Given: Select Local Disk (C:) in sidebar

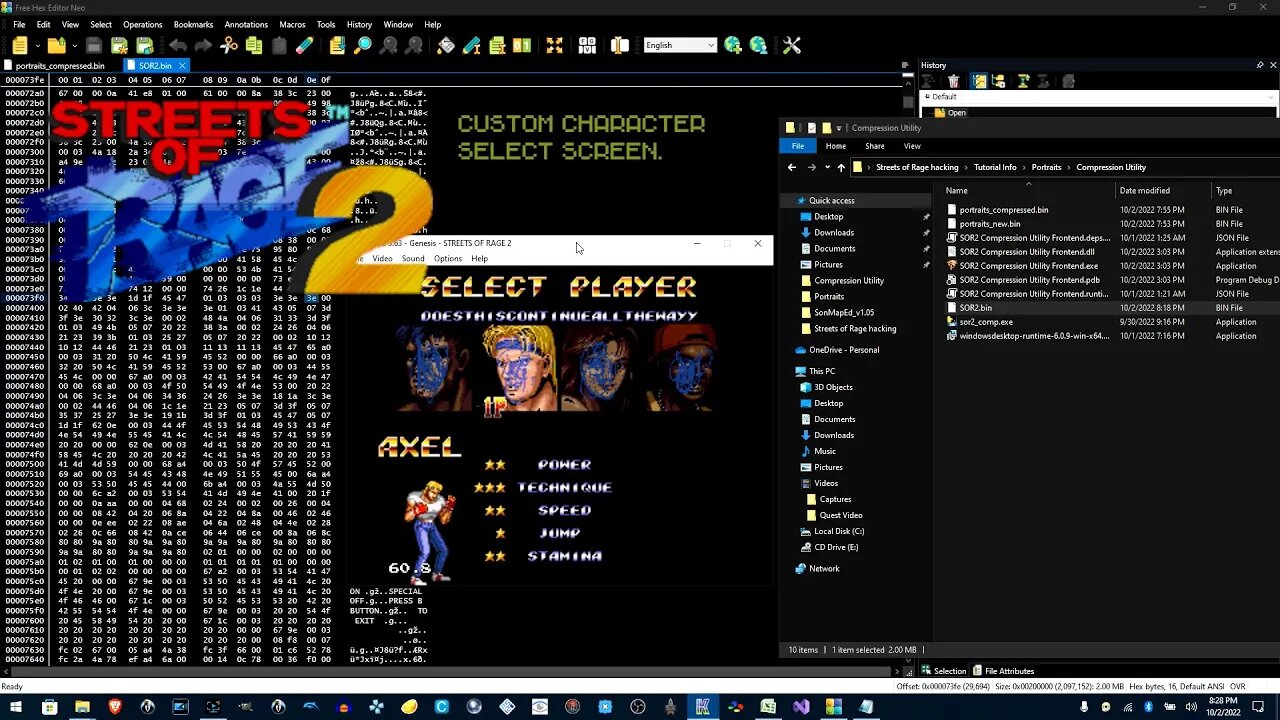Looking at the screenshot, I should pos(838,531).
